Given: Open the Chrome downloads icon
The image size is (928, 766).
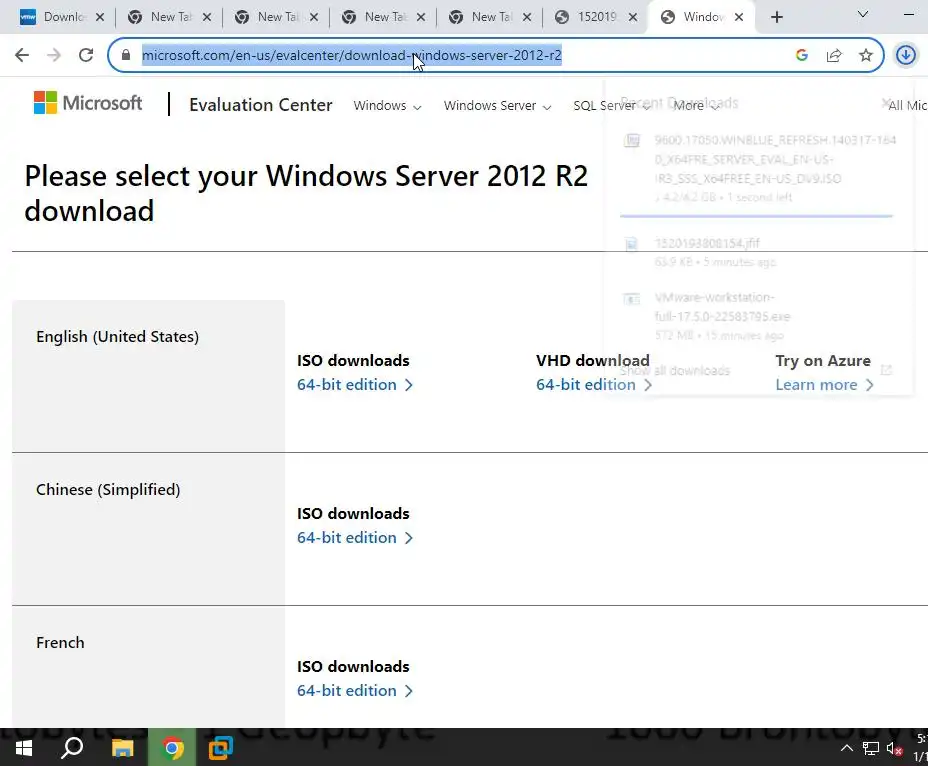Looking at the screenshot, I should click(x=906, y=55).
